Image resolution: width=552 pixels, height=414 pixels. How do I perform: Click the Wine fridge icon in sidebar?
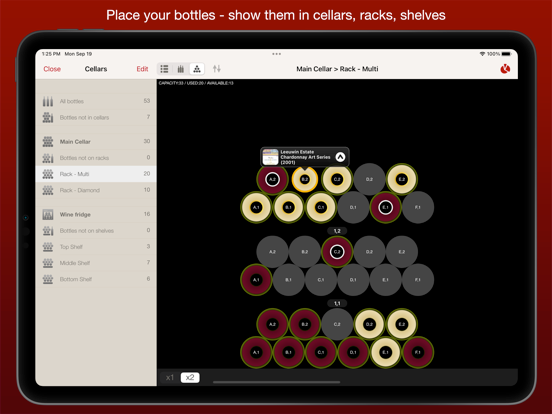pyautogui.click(x=48, y=214)
